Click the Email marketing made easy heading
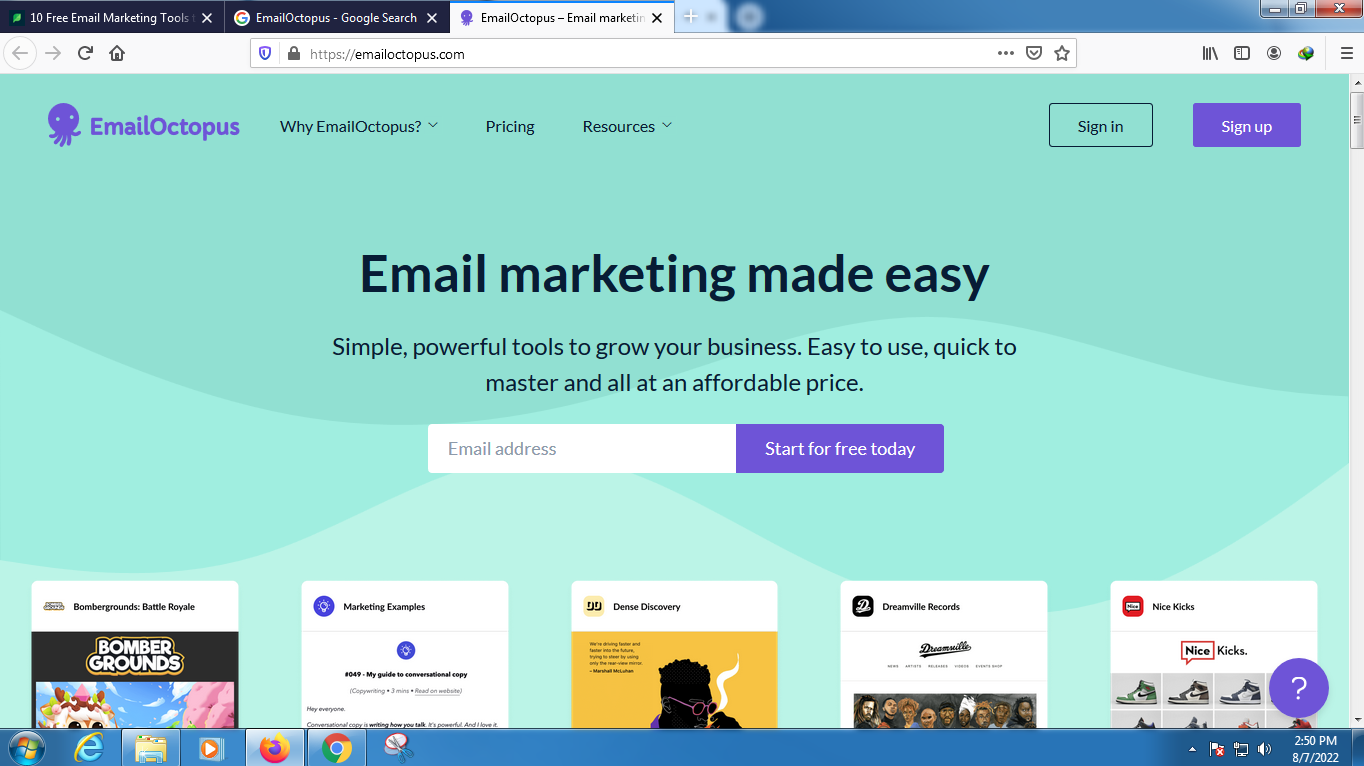The width and height of the screenshot is (1364, 766). (674, 273)
